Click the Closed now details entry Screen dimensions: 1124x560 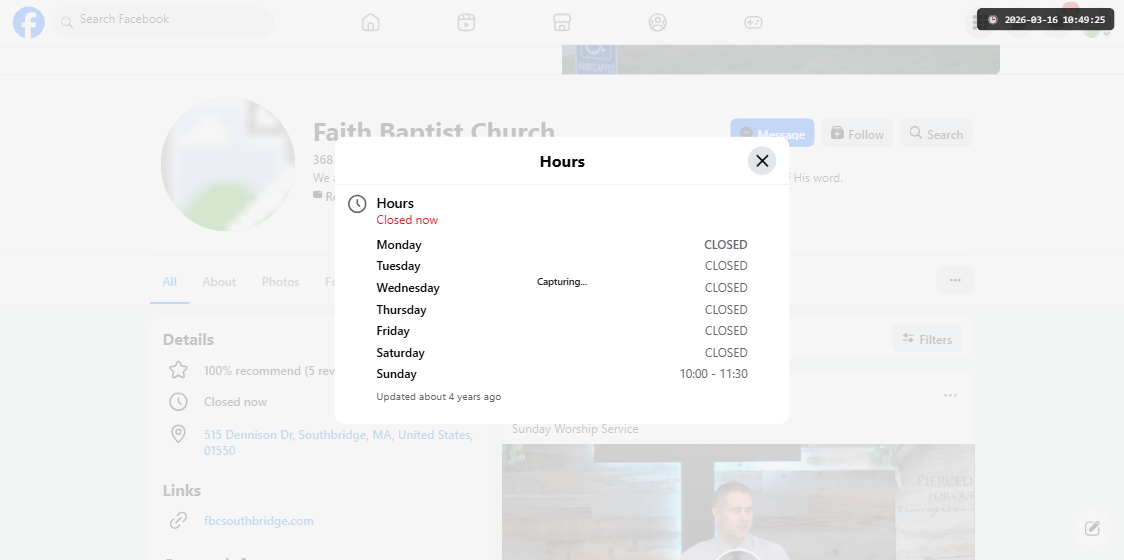[x=235, y=402]
